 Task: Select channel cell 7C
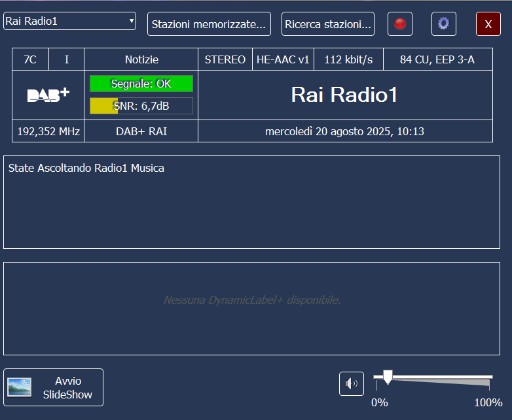click(x=30, y=59)
